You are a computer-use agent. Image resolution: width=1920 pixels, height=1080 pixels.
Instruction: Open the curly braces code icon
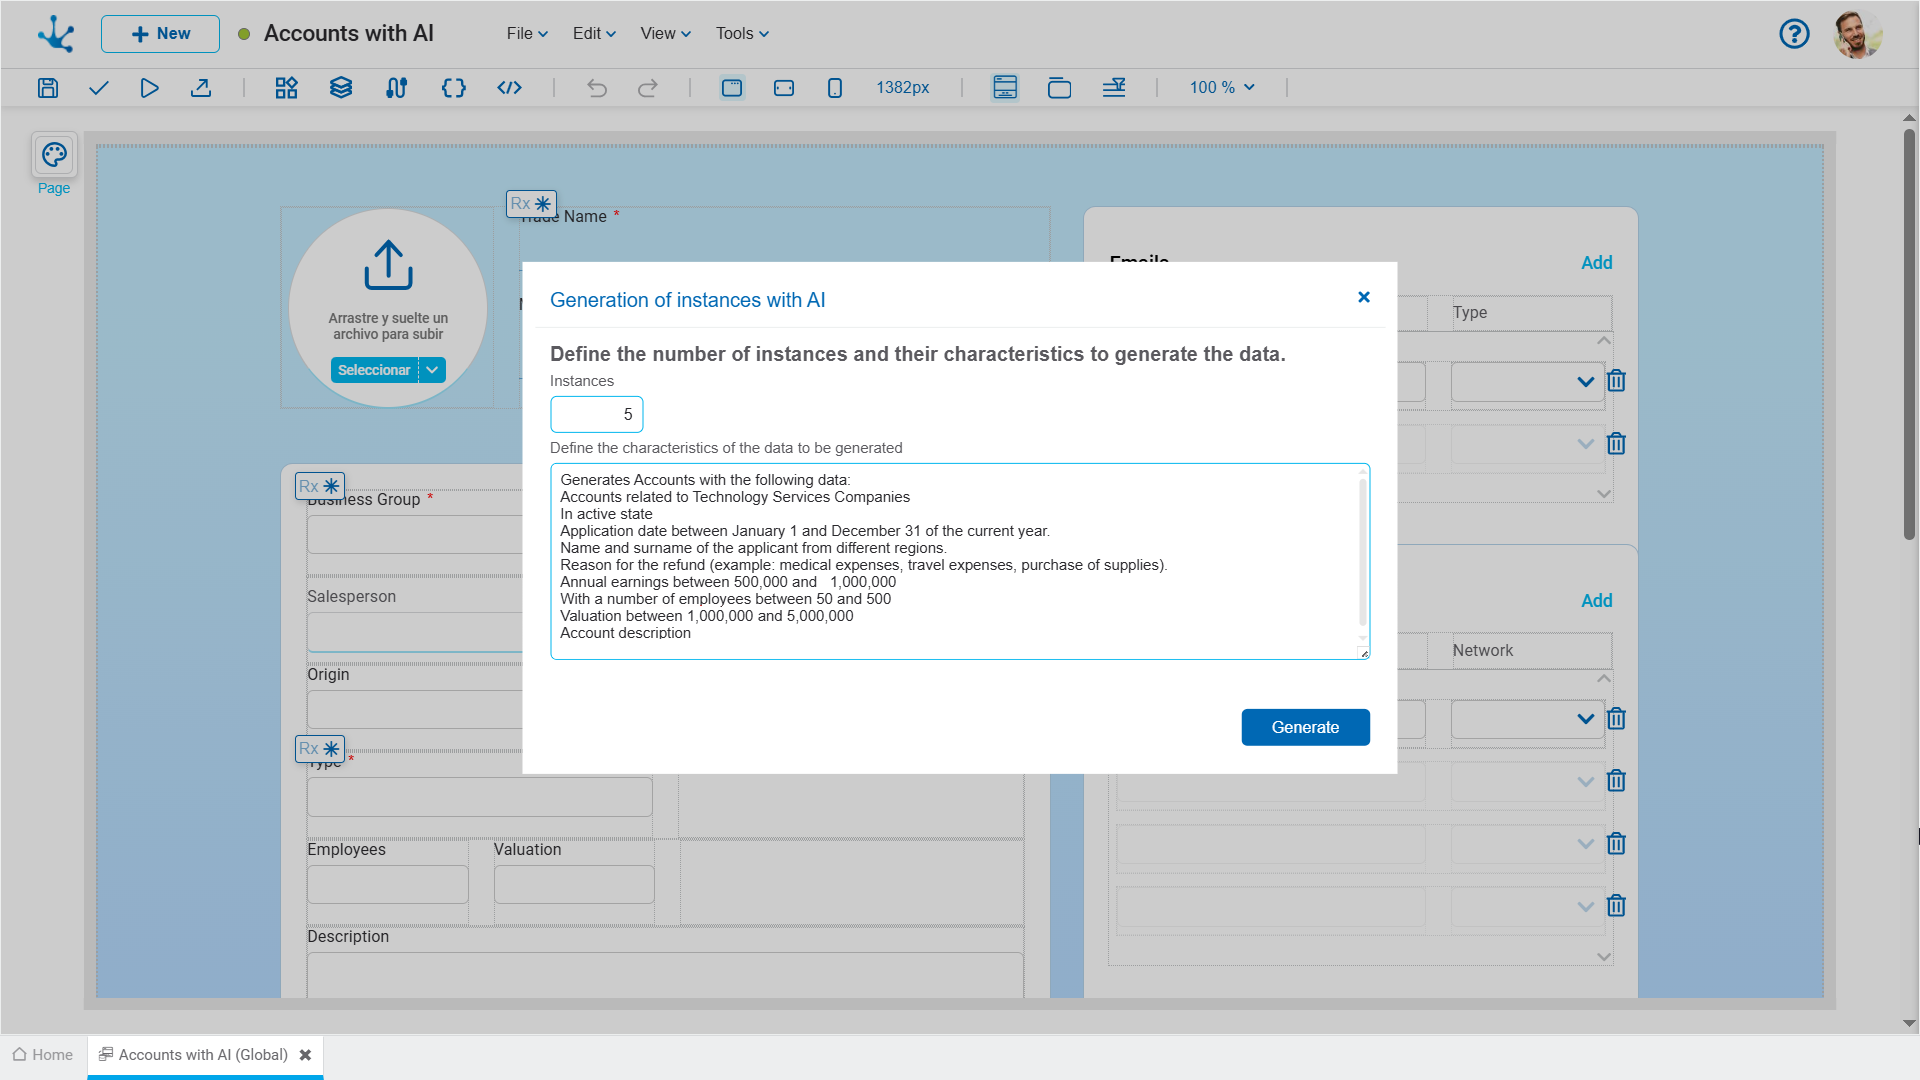[x=453, y=88]
